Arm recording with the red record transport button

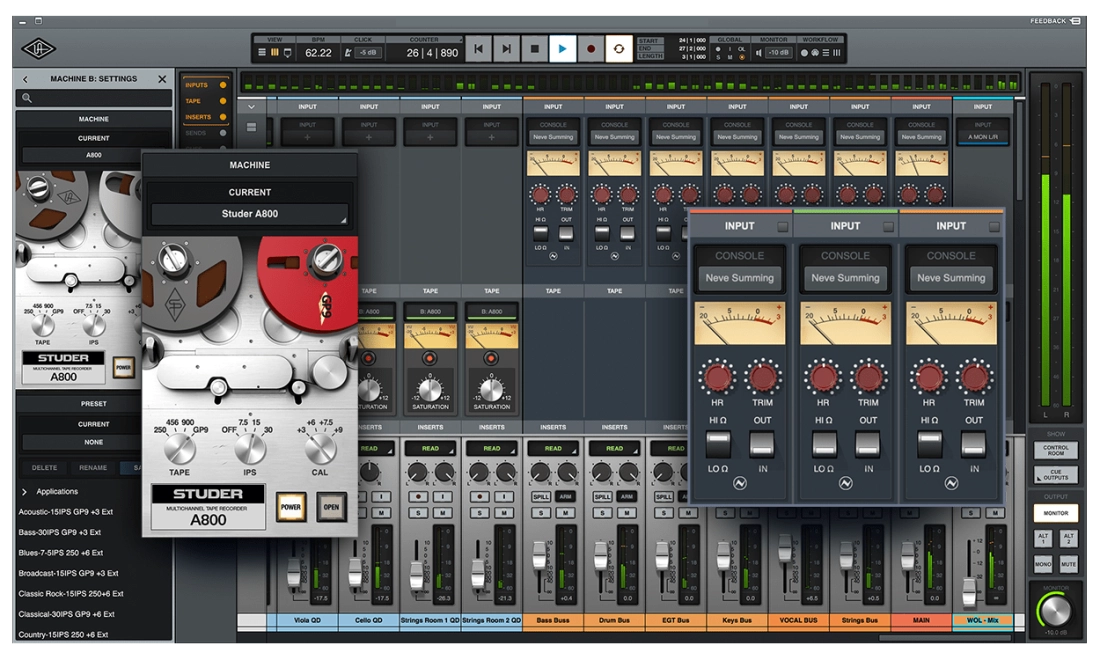point(591,49)
